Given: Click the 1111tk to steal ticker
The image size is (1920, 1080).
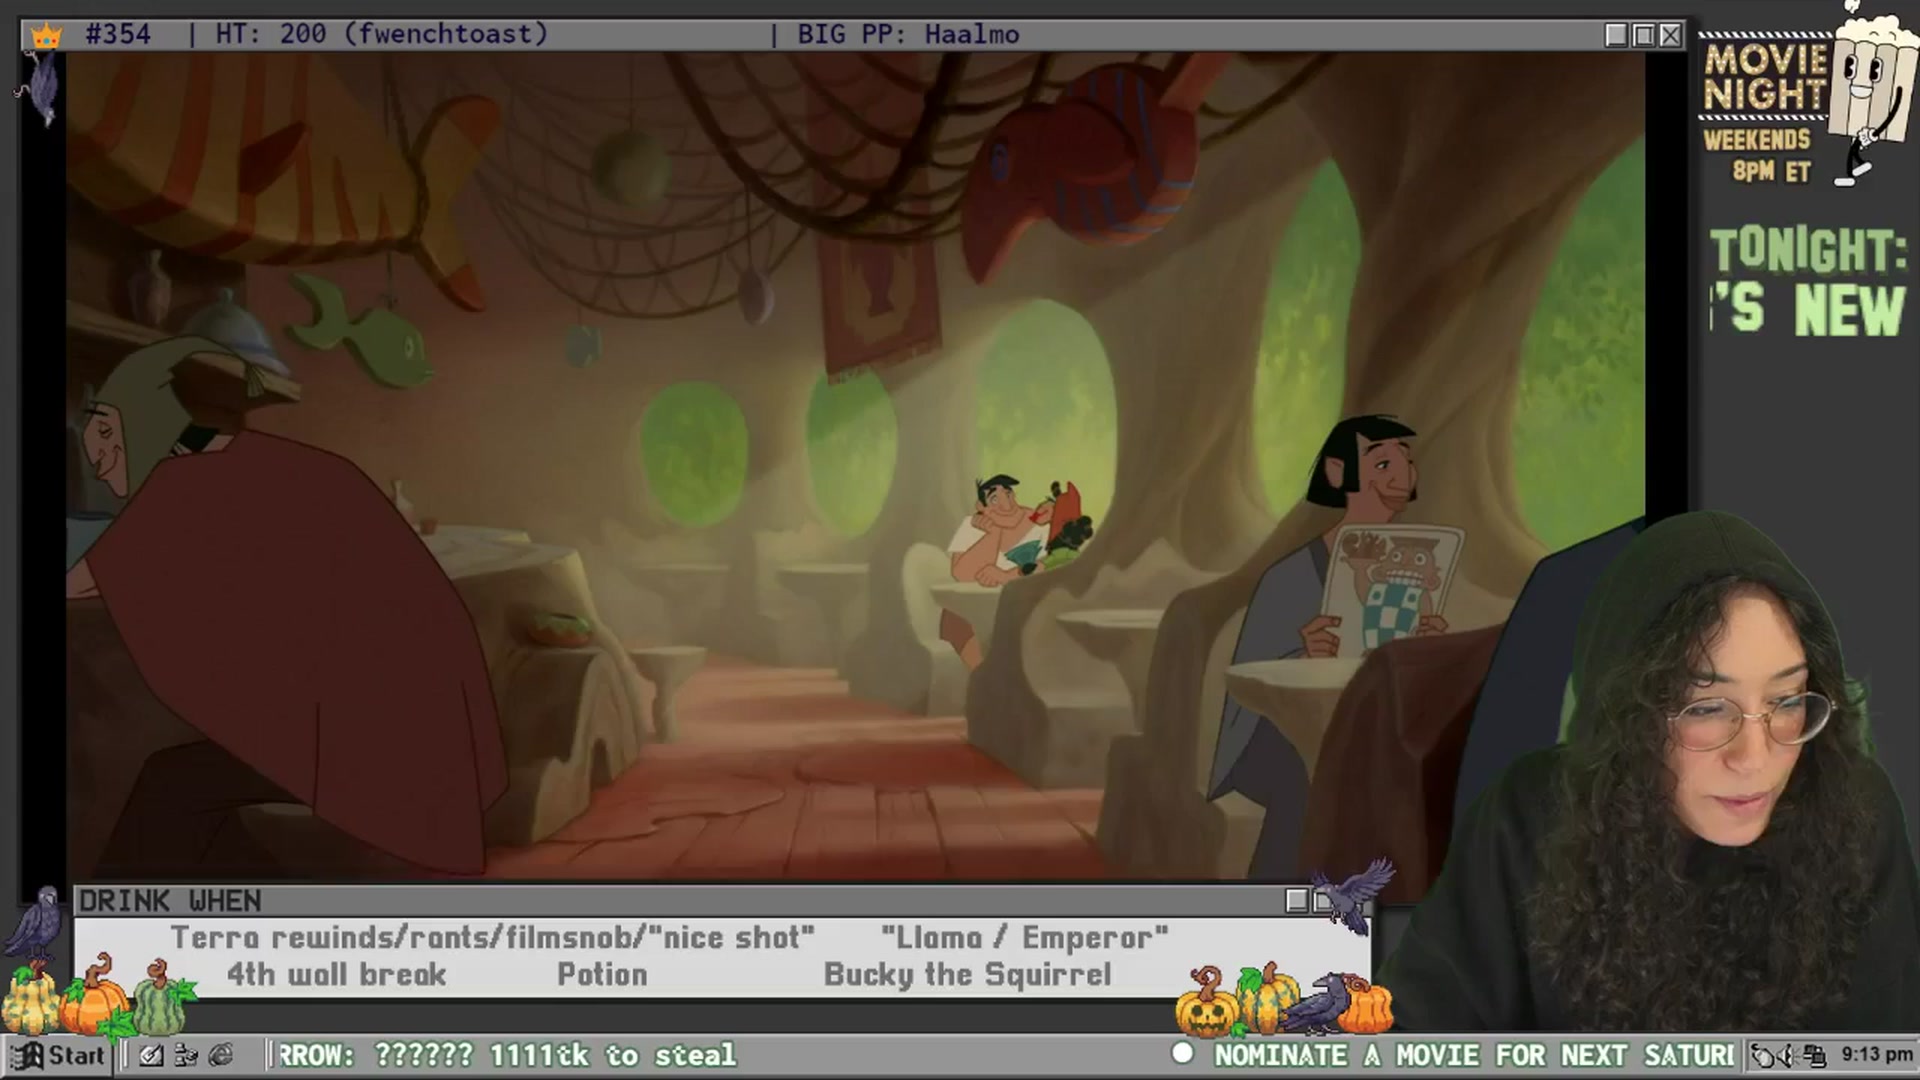Looking at the screenshot, I should [612, 1055].
